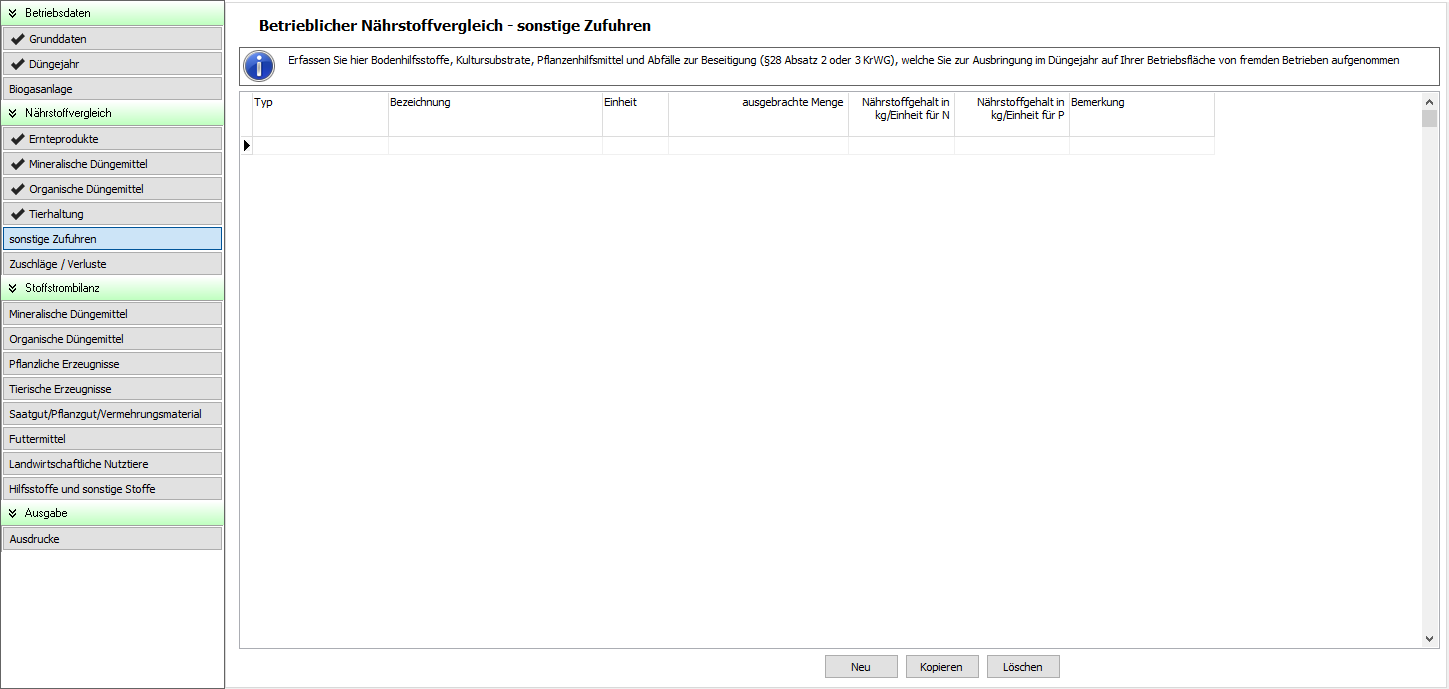Screen dimensions: 1449x689
Task: Click the blue info icon
Action: coord(259,66)
